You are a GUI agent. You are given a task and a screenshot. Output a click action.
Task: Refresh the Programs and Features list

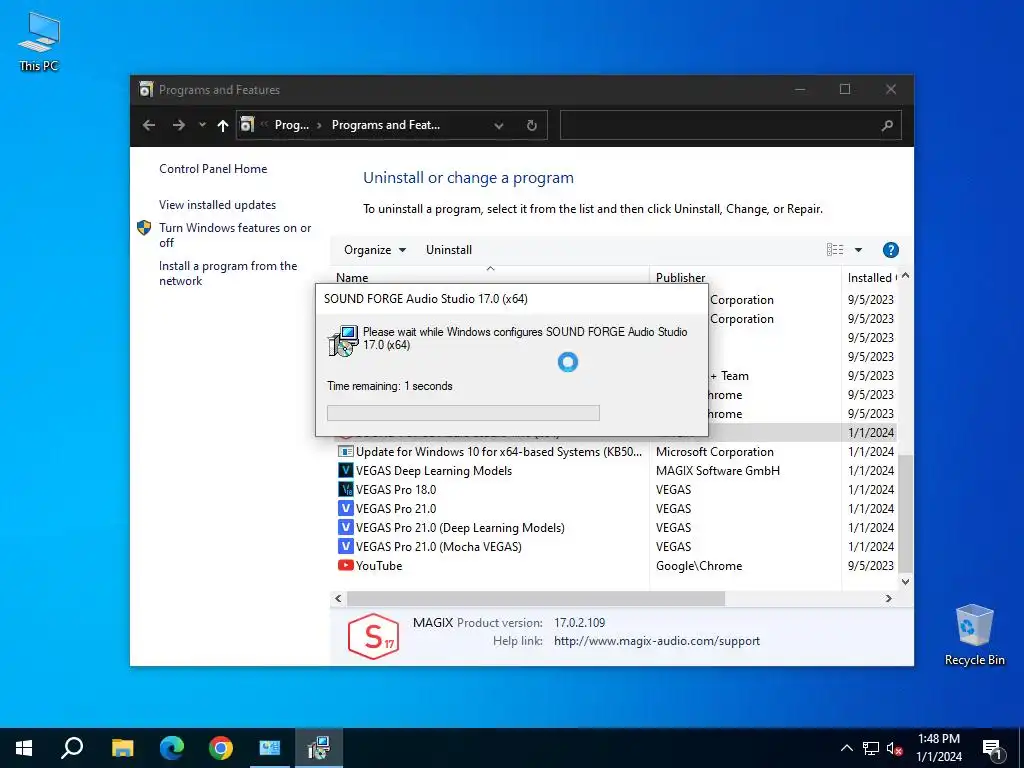532,125
